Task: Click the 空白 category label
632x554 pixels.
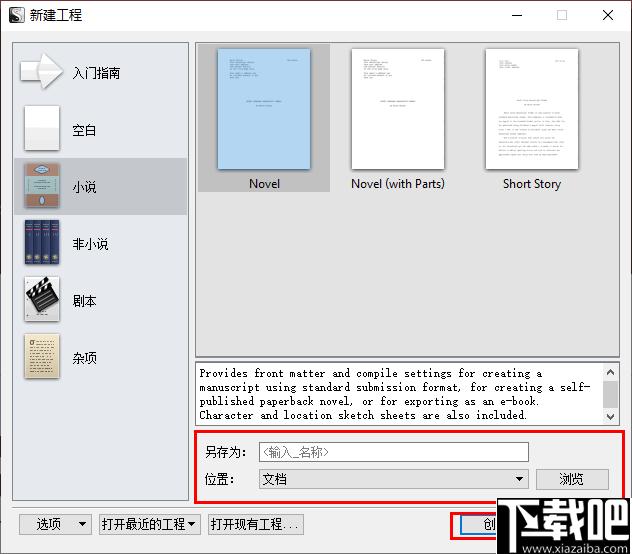Action: 84,130
